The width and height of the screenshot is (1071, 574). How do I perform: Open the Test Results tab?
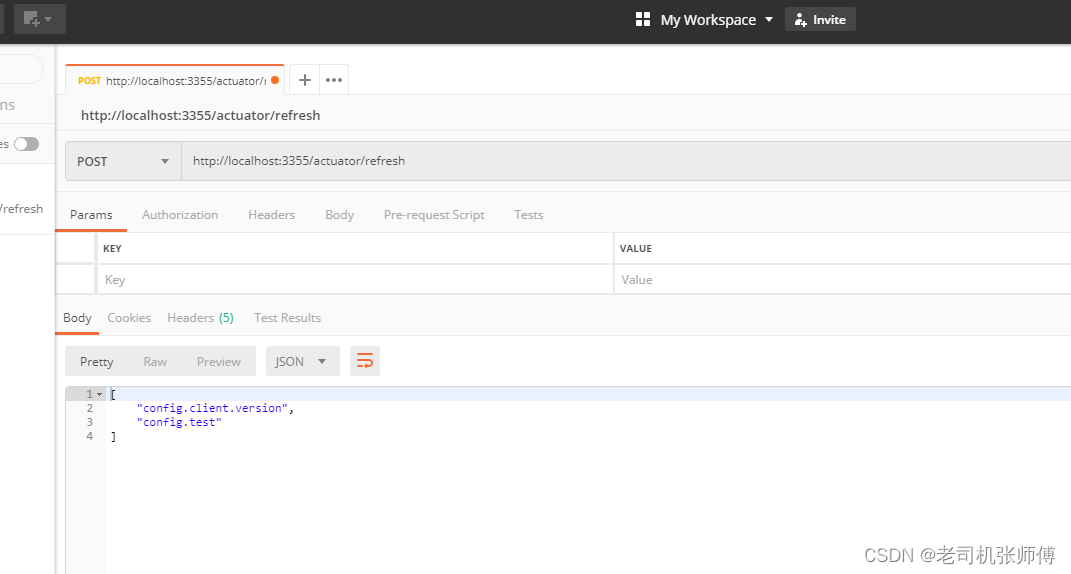(x=287, y=318)
